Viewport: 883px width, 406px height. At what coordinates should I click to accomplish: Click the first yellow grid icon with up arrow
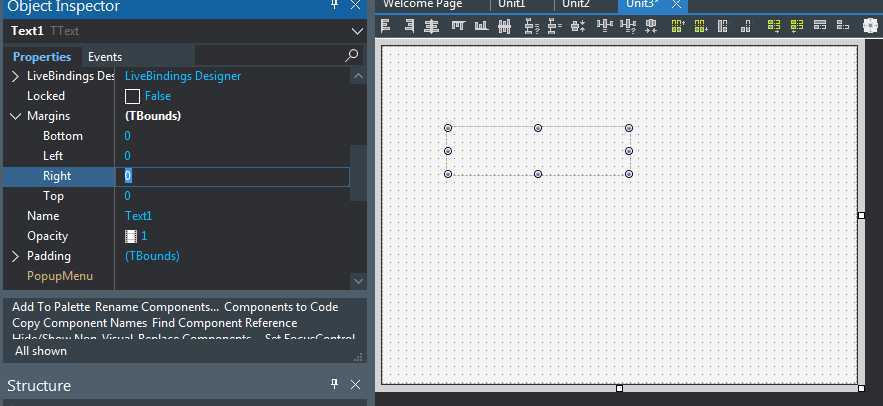coord(677,25)
